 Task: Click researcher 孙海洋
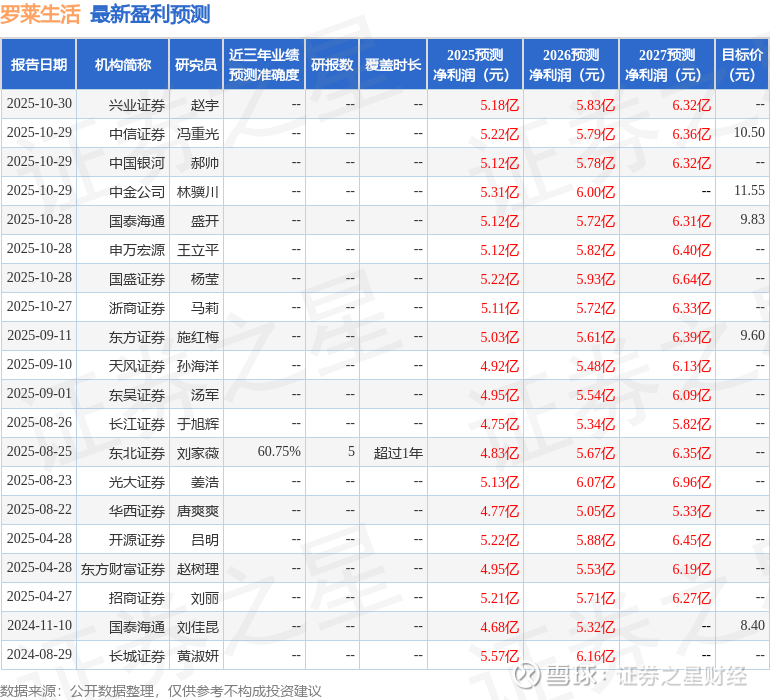[198, 366]
